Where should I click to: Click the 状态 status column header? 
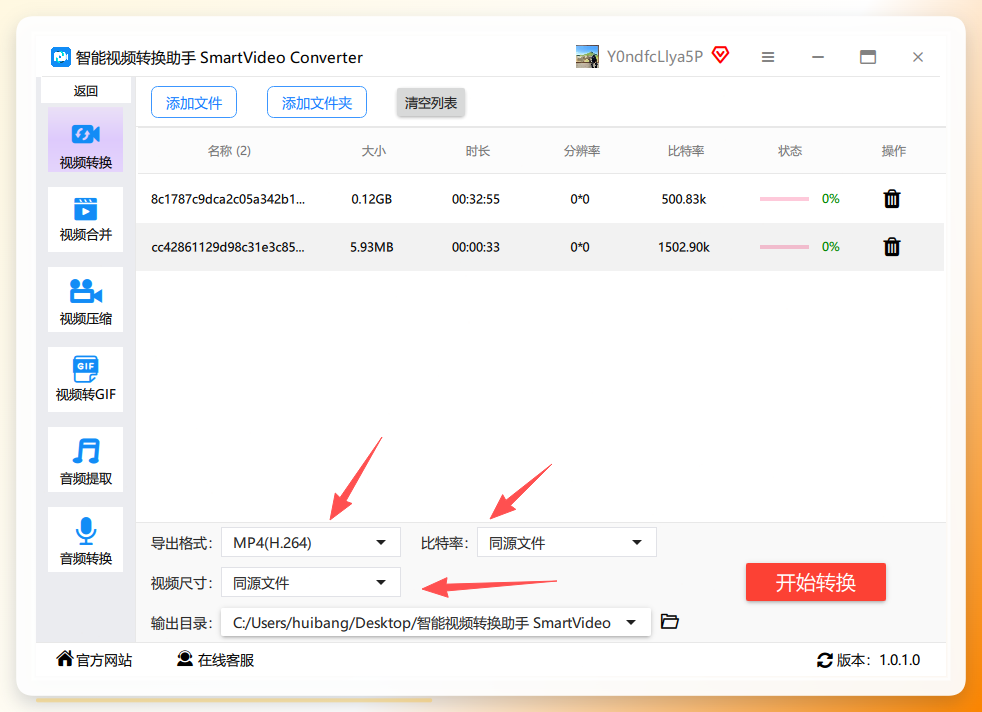click(x=790, y=151)
